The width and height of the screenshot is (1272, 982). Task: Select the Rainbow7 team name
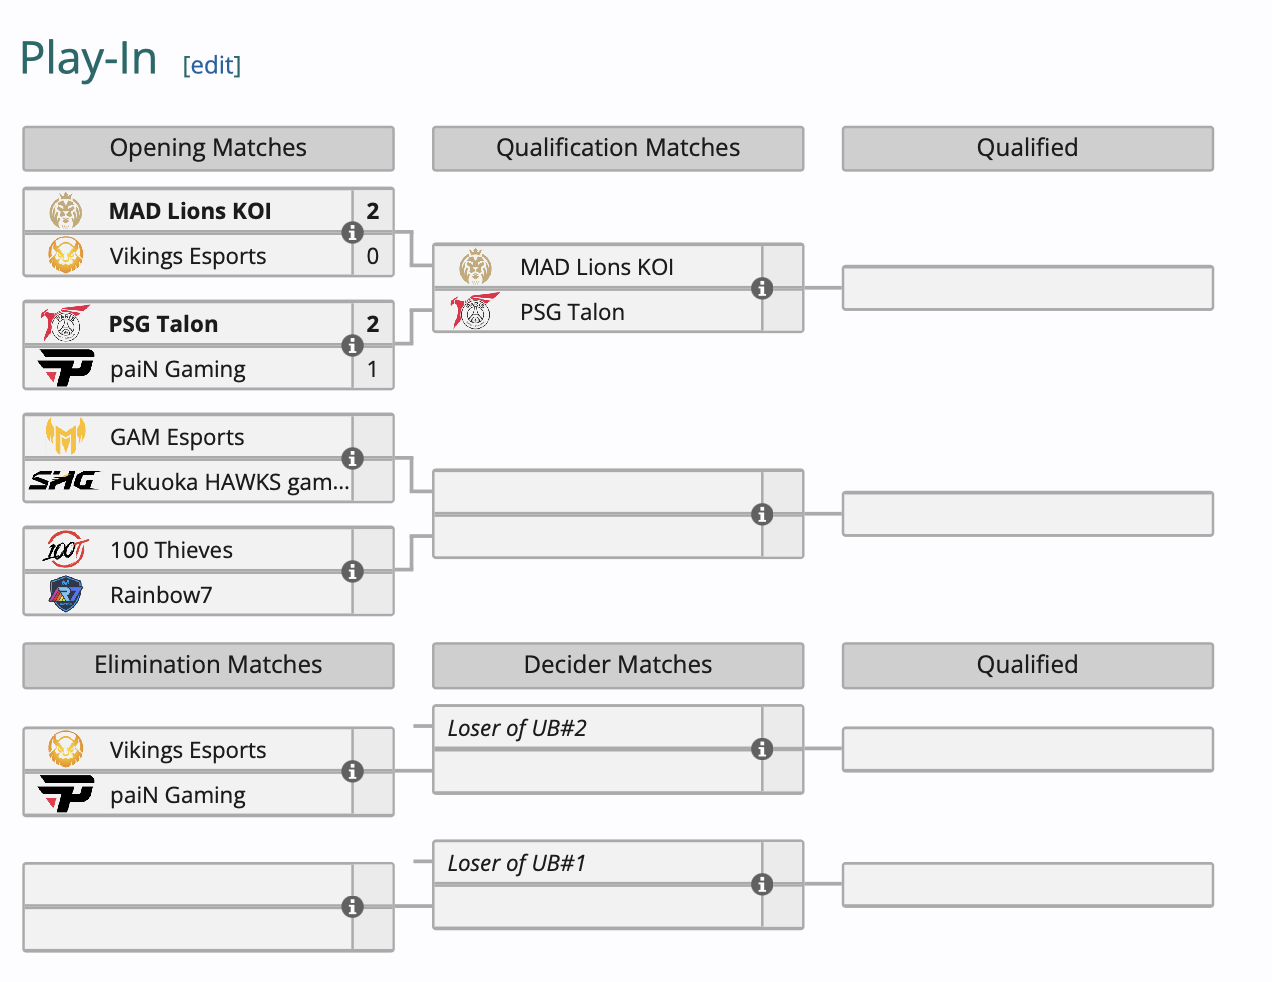(x=161, y=595)
